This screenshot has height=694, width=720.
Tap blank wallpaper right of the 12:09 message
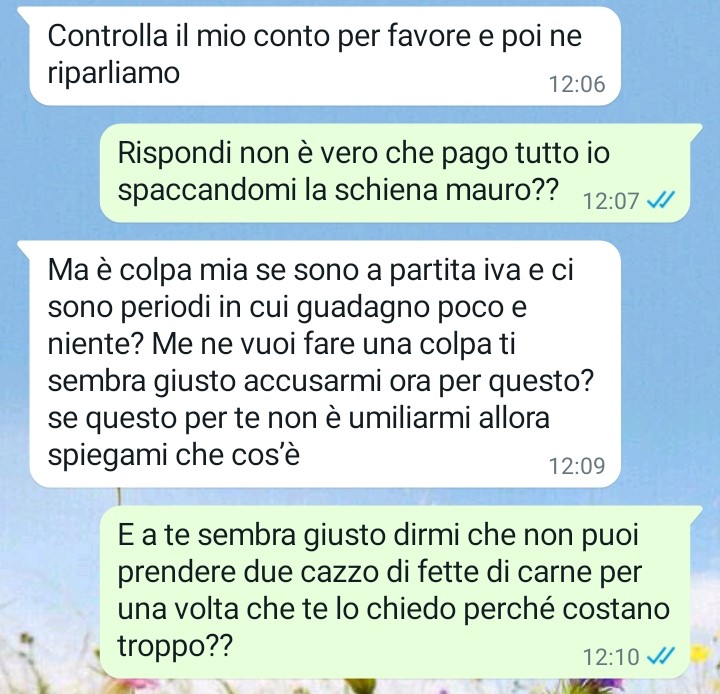[670, 364]
